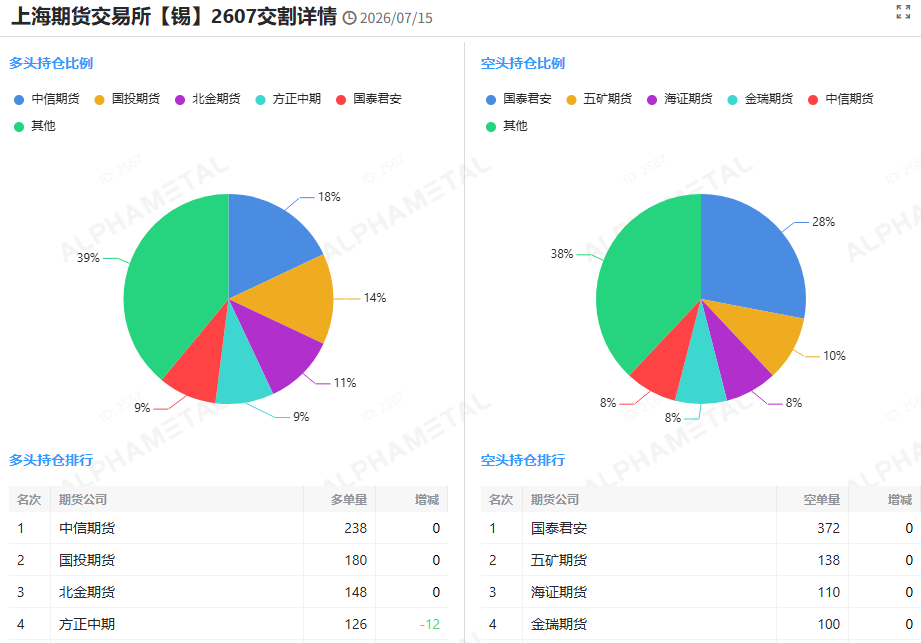
Task: Toggle 金瑞期货 legend item
Action: tap(761, 99)
